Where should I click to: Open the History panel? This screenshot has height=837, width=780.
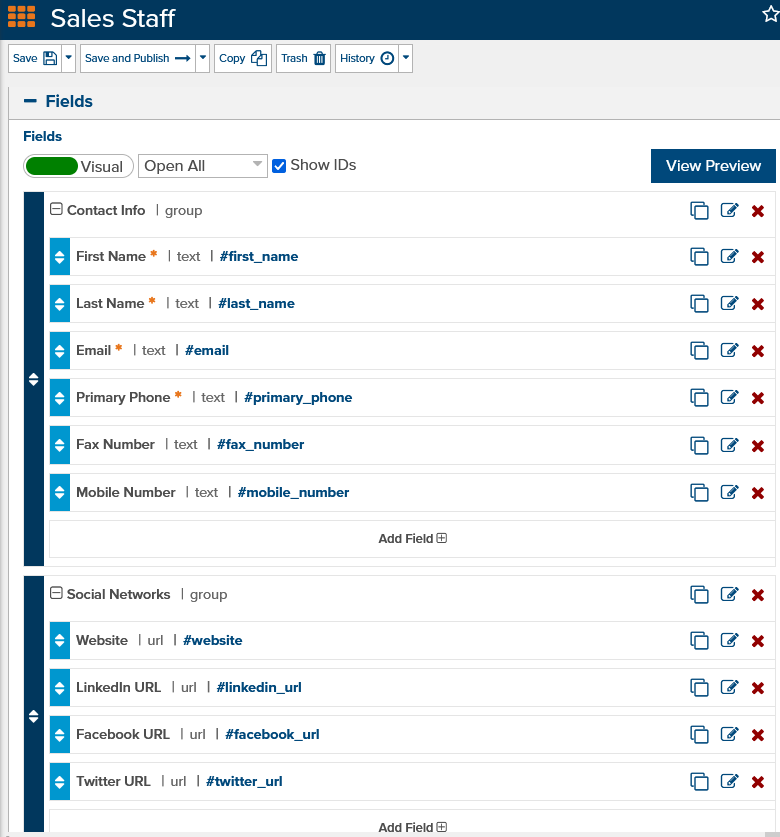pos(367,58)
